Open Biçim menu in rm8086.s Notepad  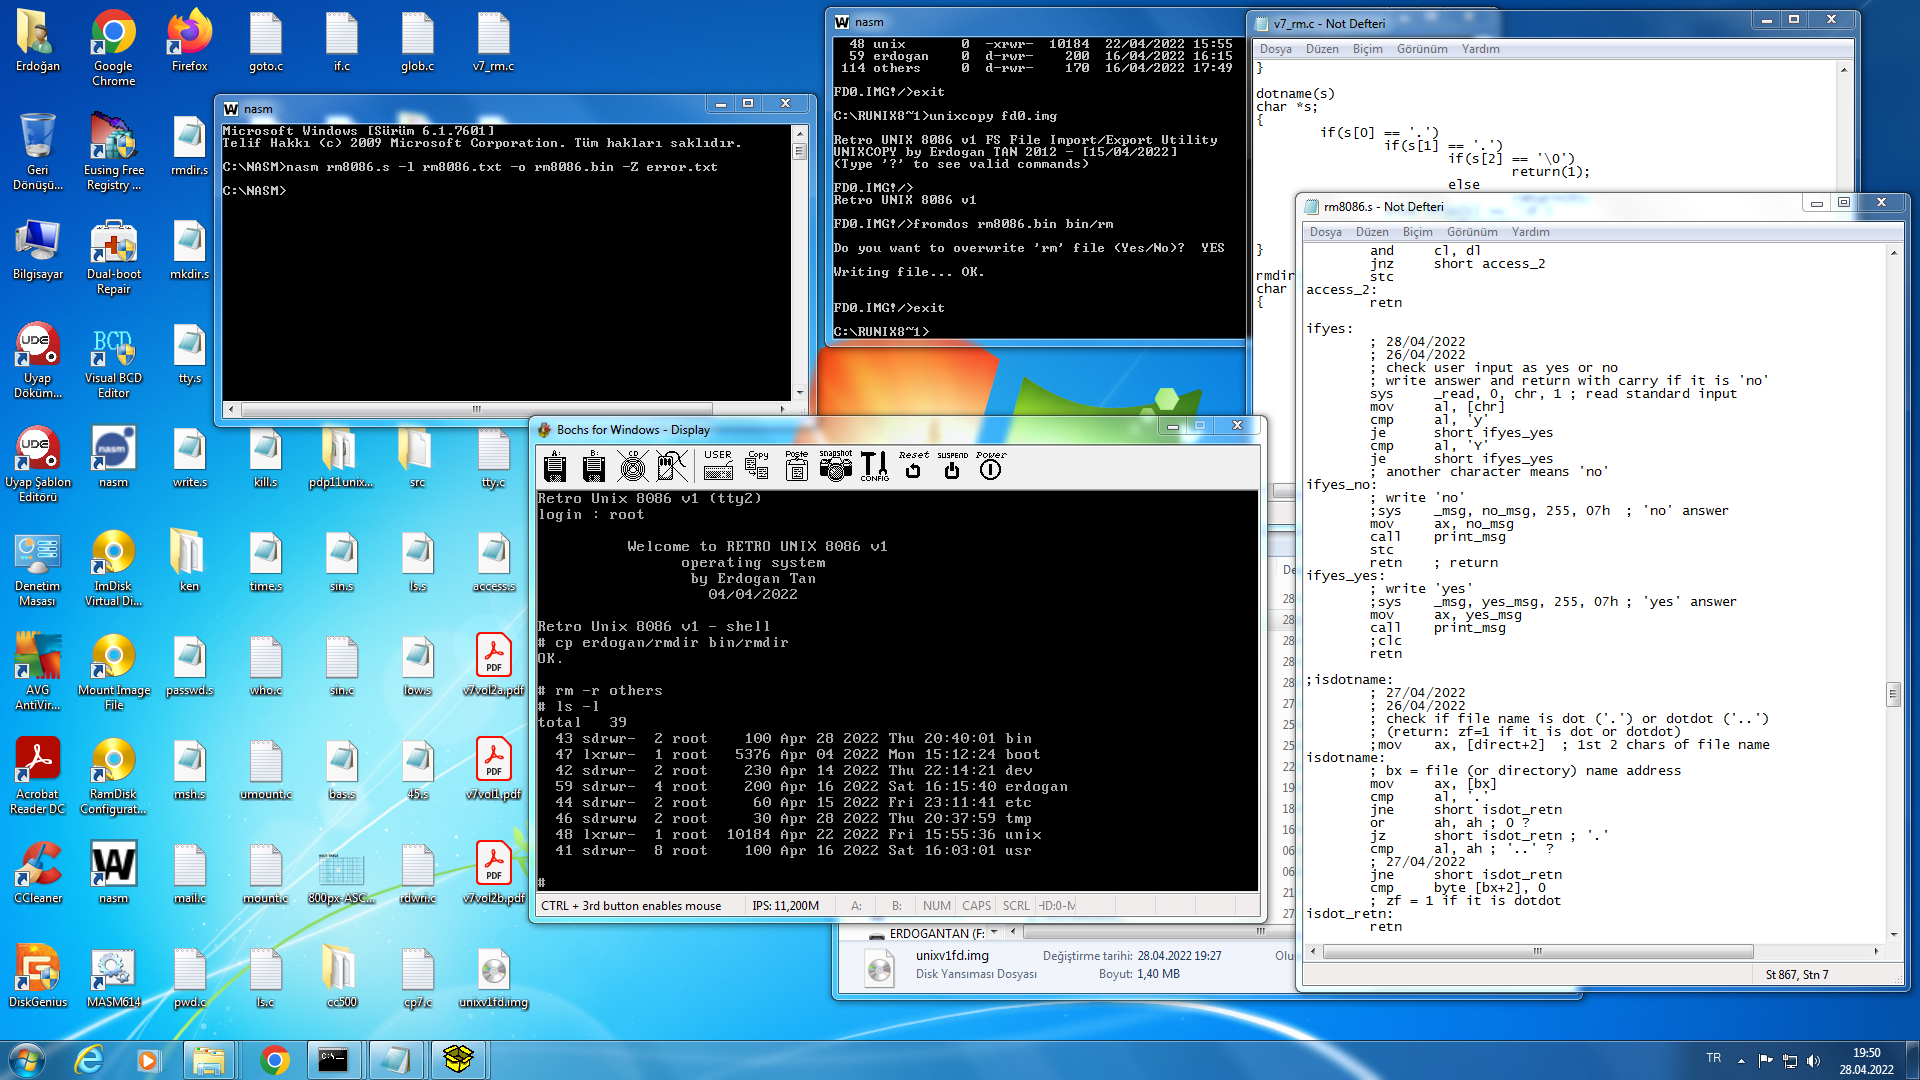[x=1417, y=232]
